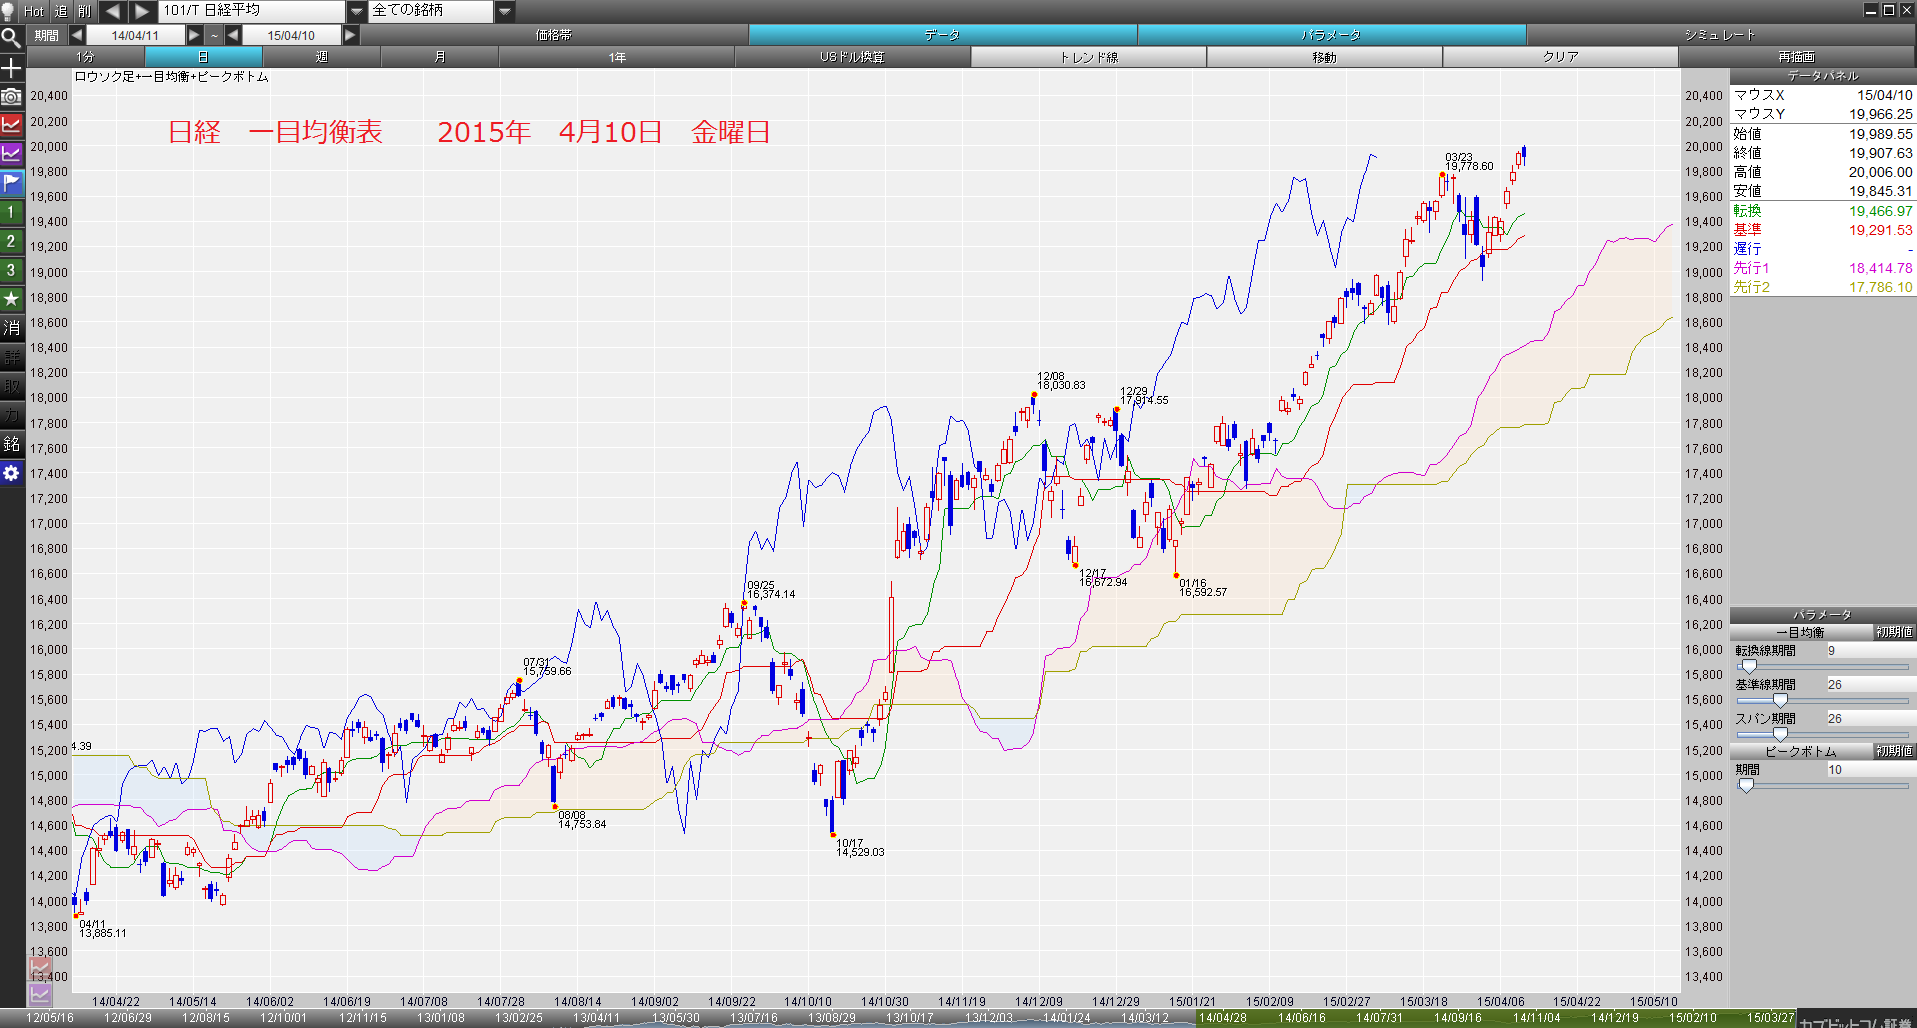Click the 期間 period button
This screenshot has width=1917, height=1028.
(47, 35)
